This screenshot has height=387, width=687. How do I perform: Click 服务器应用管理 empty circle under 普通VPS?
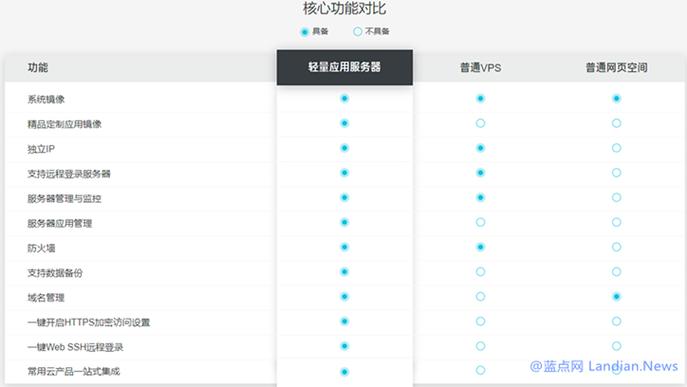(x=480, y=222)
